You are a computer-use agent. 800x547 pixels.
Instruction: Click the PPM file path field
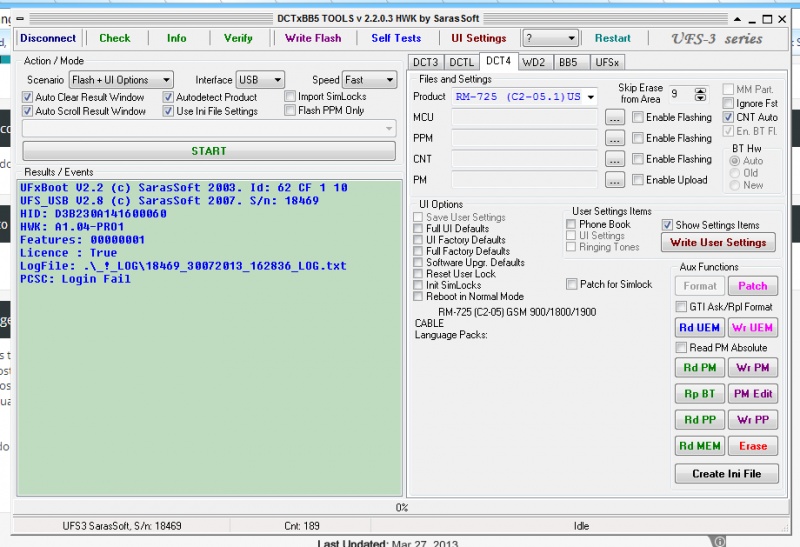point(524,138)
